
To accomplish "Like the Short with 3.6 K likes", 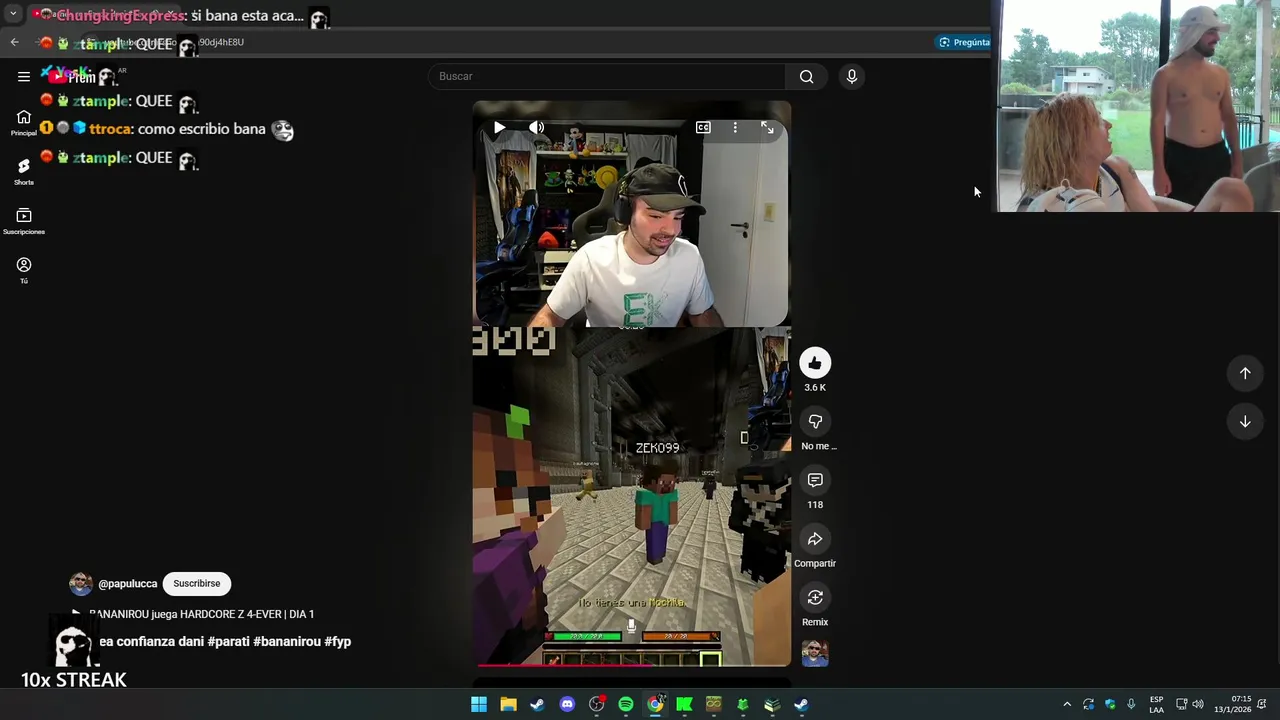I will [815, 363].
